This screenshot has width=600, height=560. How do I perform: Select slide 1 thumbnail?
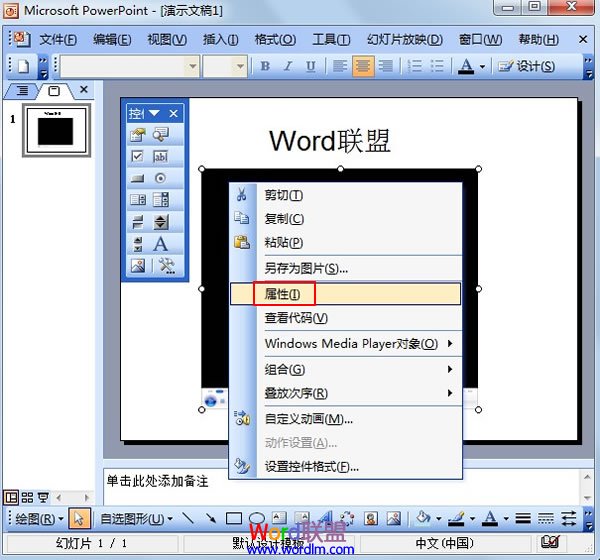[57, 130]
